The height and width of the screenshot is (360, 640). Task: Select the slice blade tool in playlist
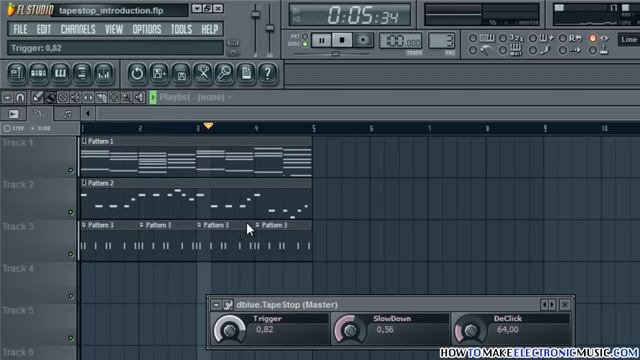pyautogui.click(x=101, y=98)
